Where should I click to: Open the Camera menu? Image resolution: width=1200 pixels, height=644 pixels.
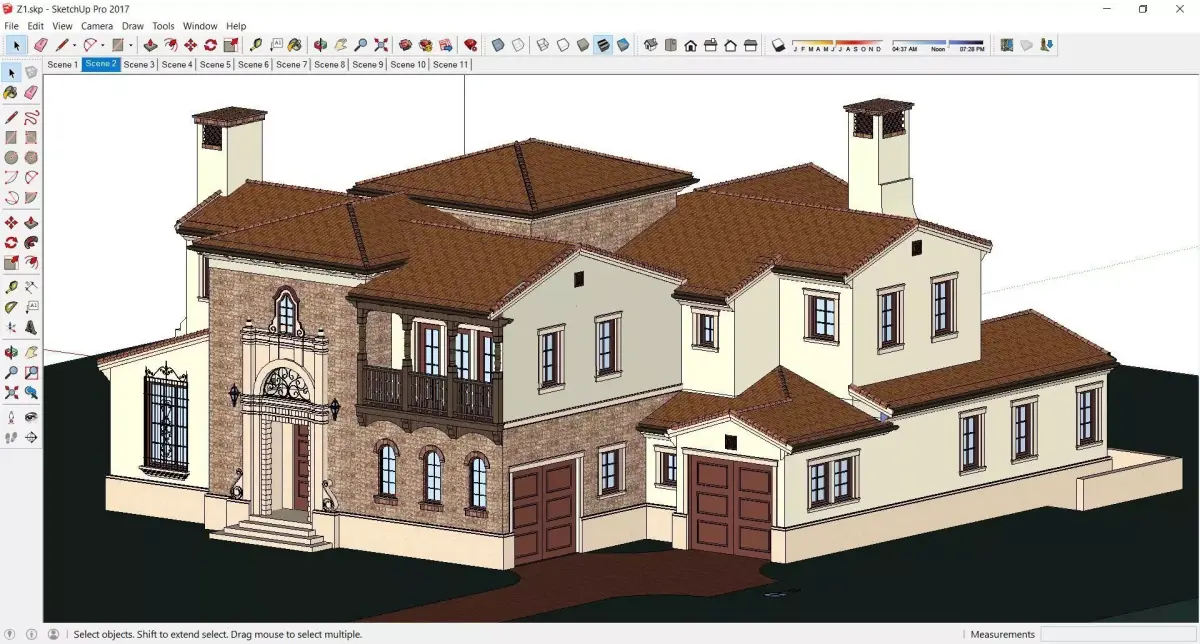pos(97,26)
